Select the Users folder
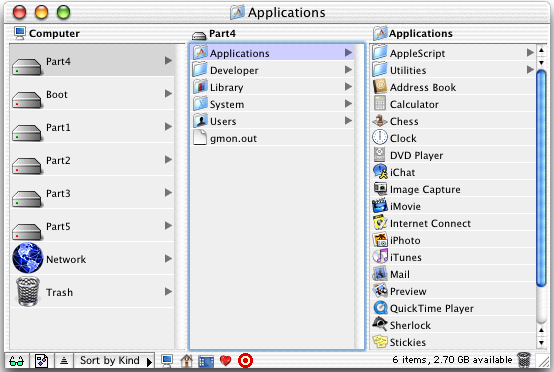The height and width of the screenshot is (372, 554). (x=272, y=121)
